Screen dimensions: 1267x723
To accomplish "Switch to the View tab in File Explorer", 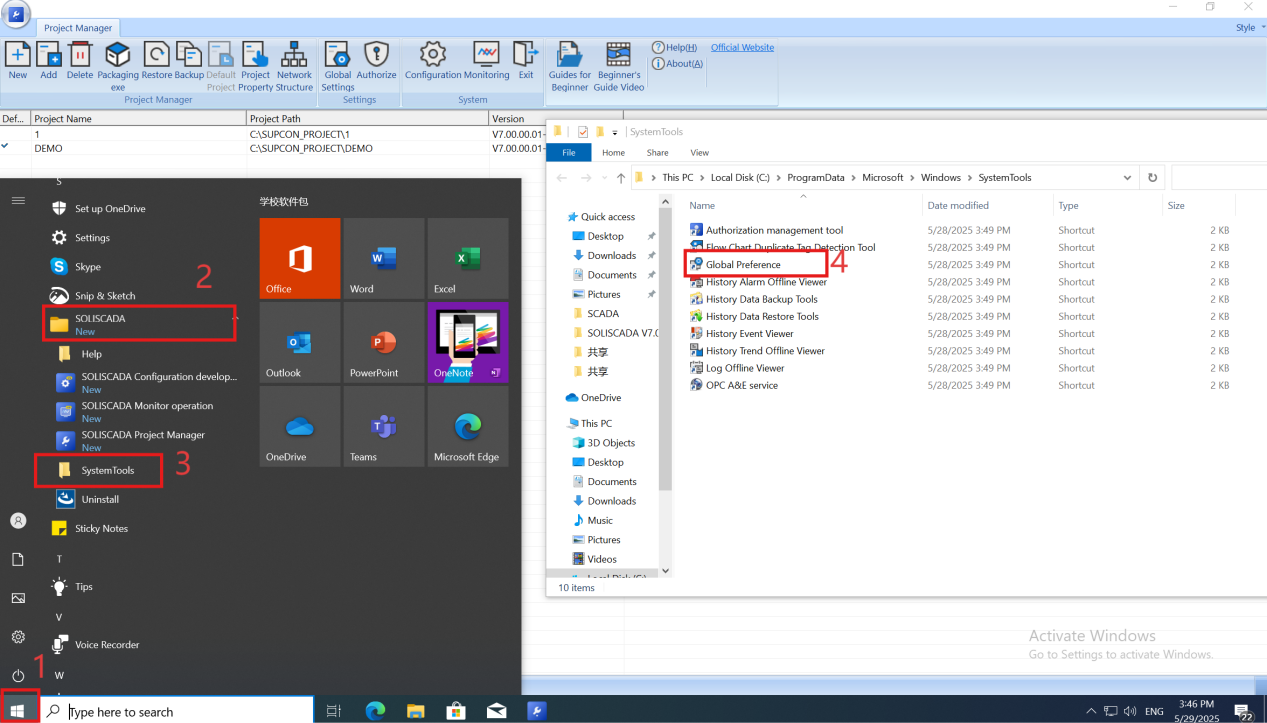I will tap(700, 152).
